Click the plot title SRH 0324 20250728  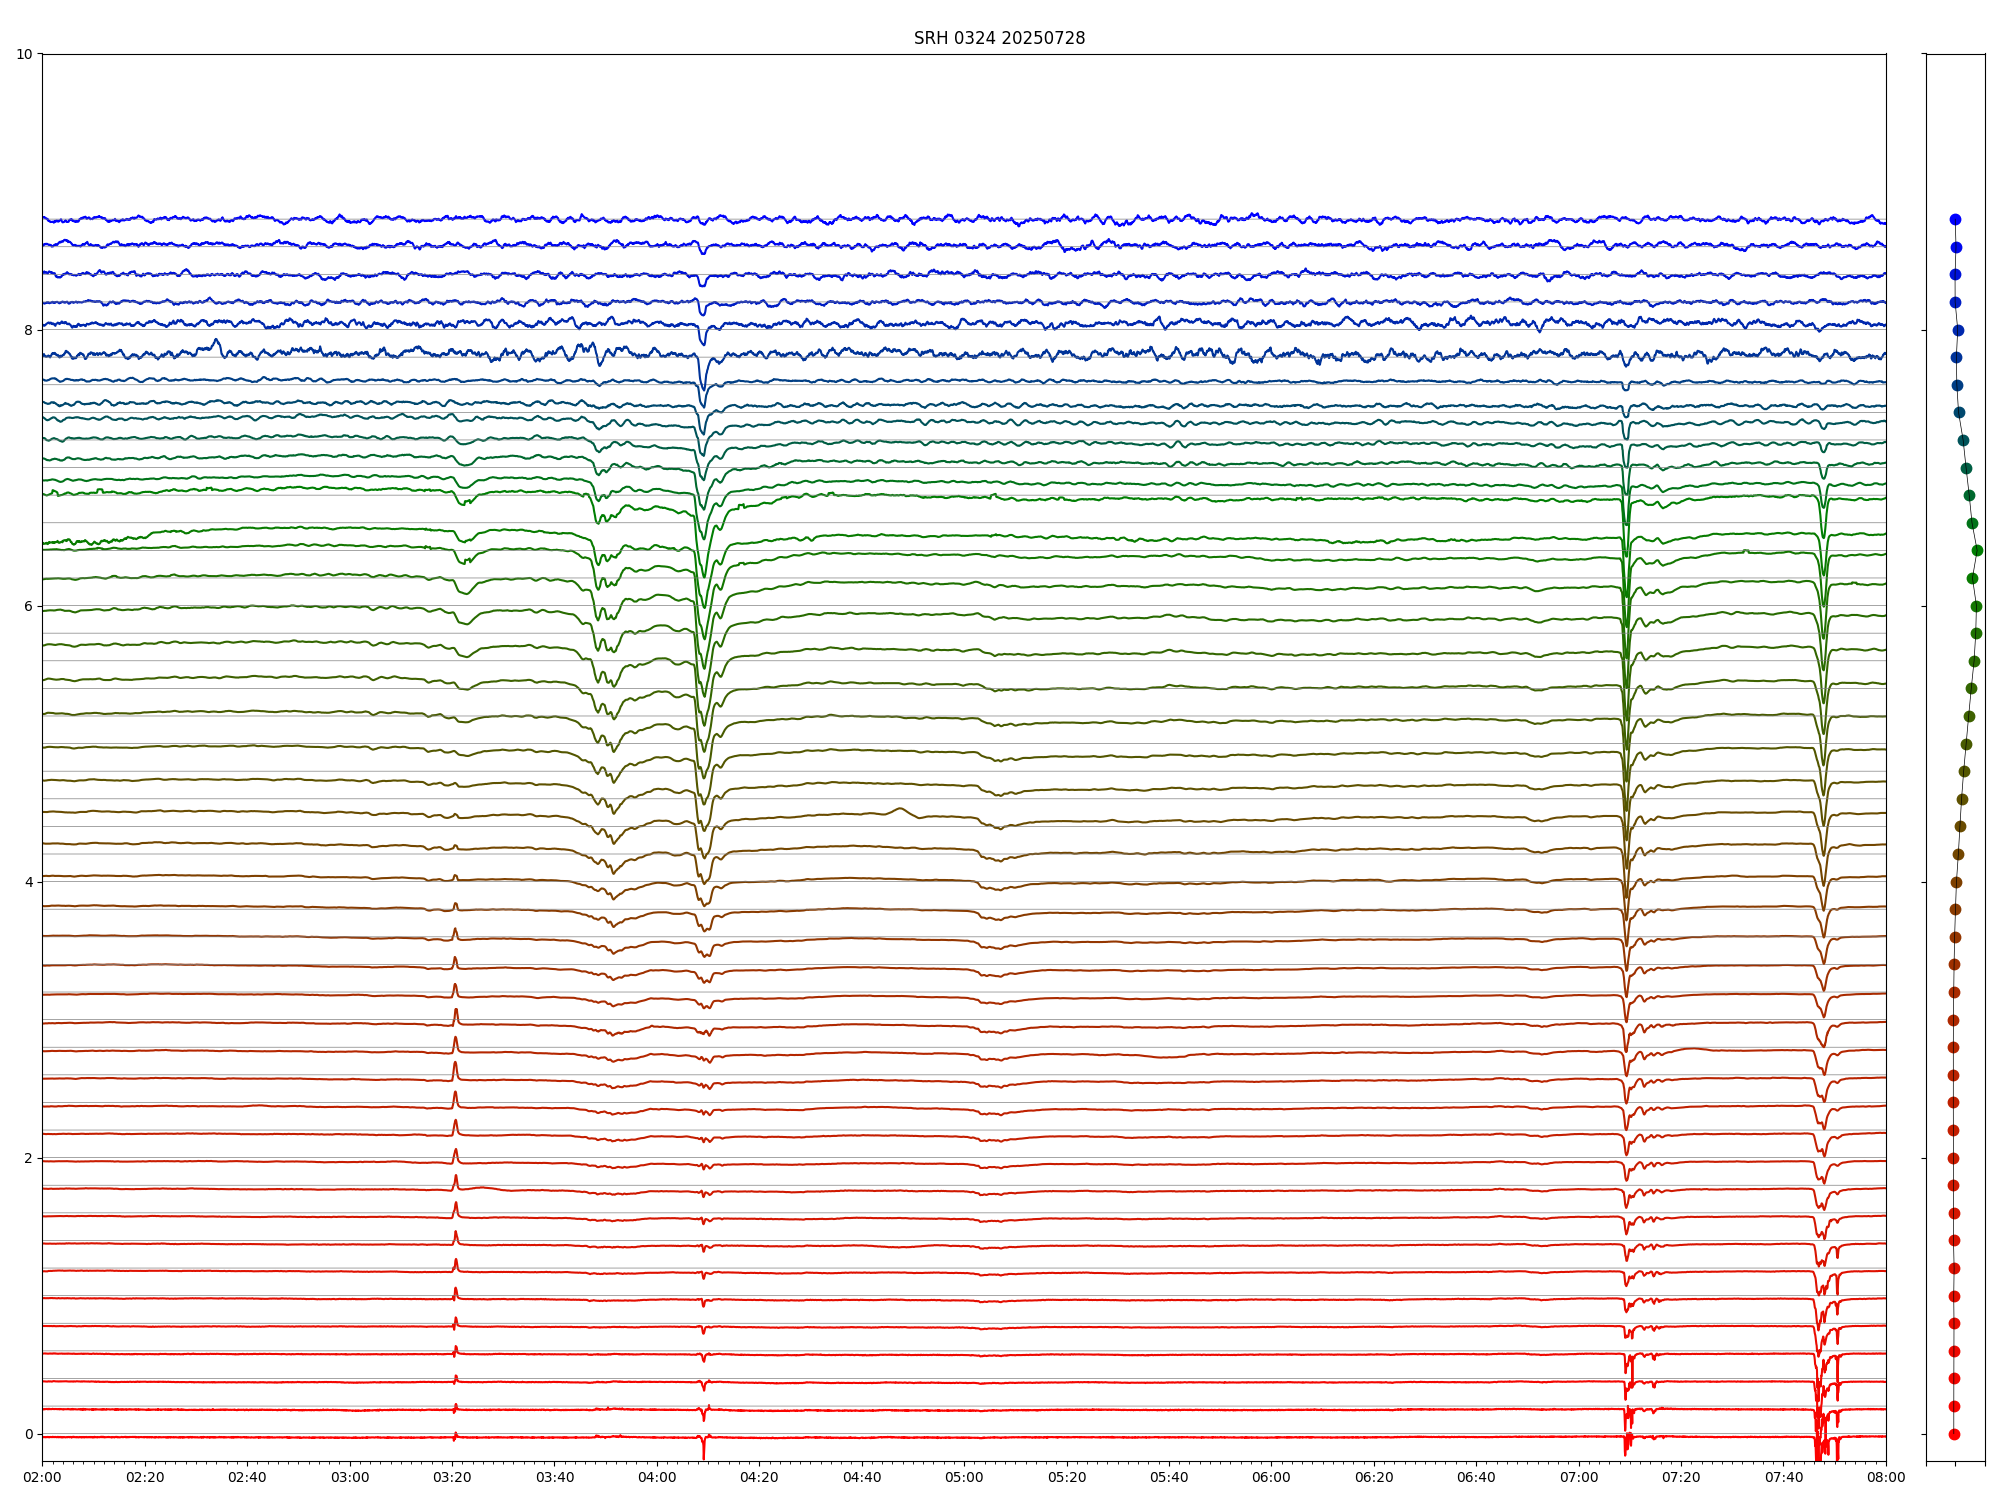(x=999, y=38)
